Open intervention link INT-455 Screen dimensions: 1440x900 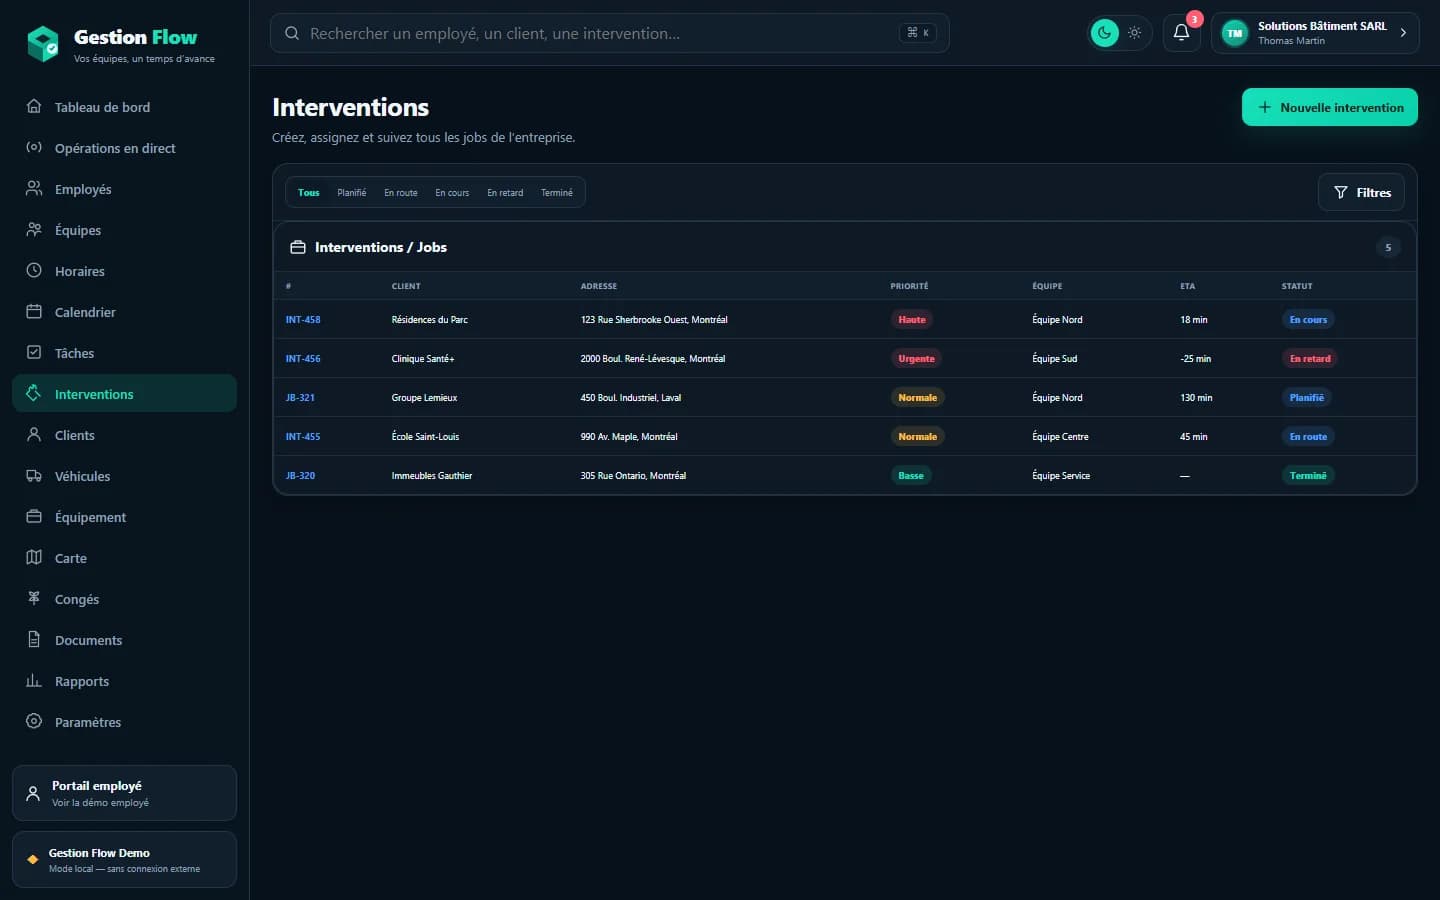click(303, 437)
